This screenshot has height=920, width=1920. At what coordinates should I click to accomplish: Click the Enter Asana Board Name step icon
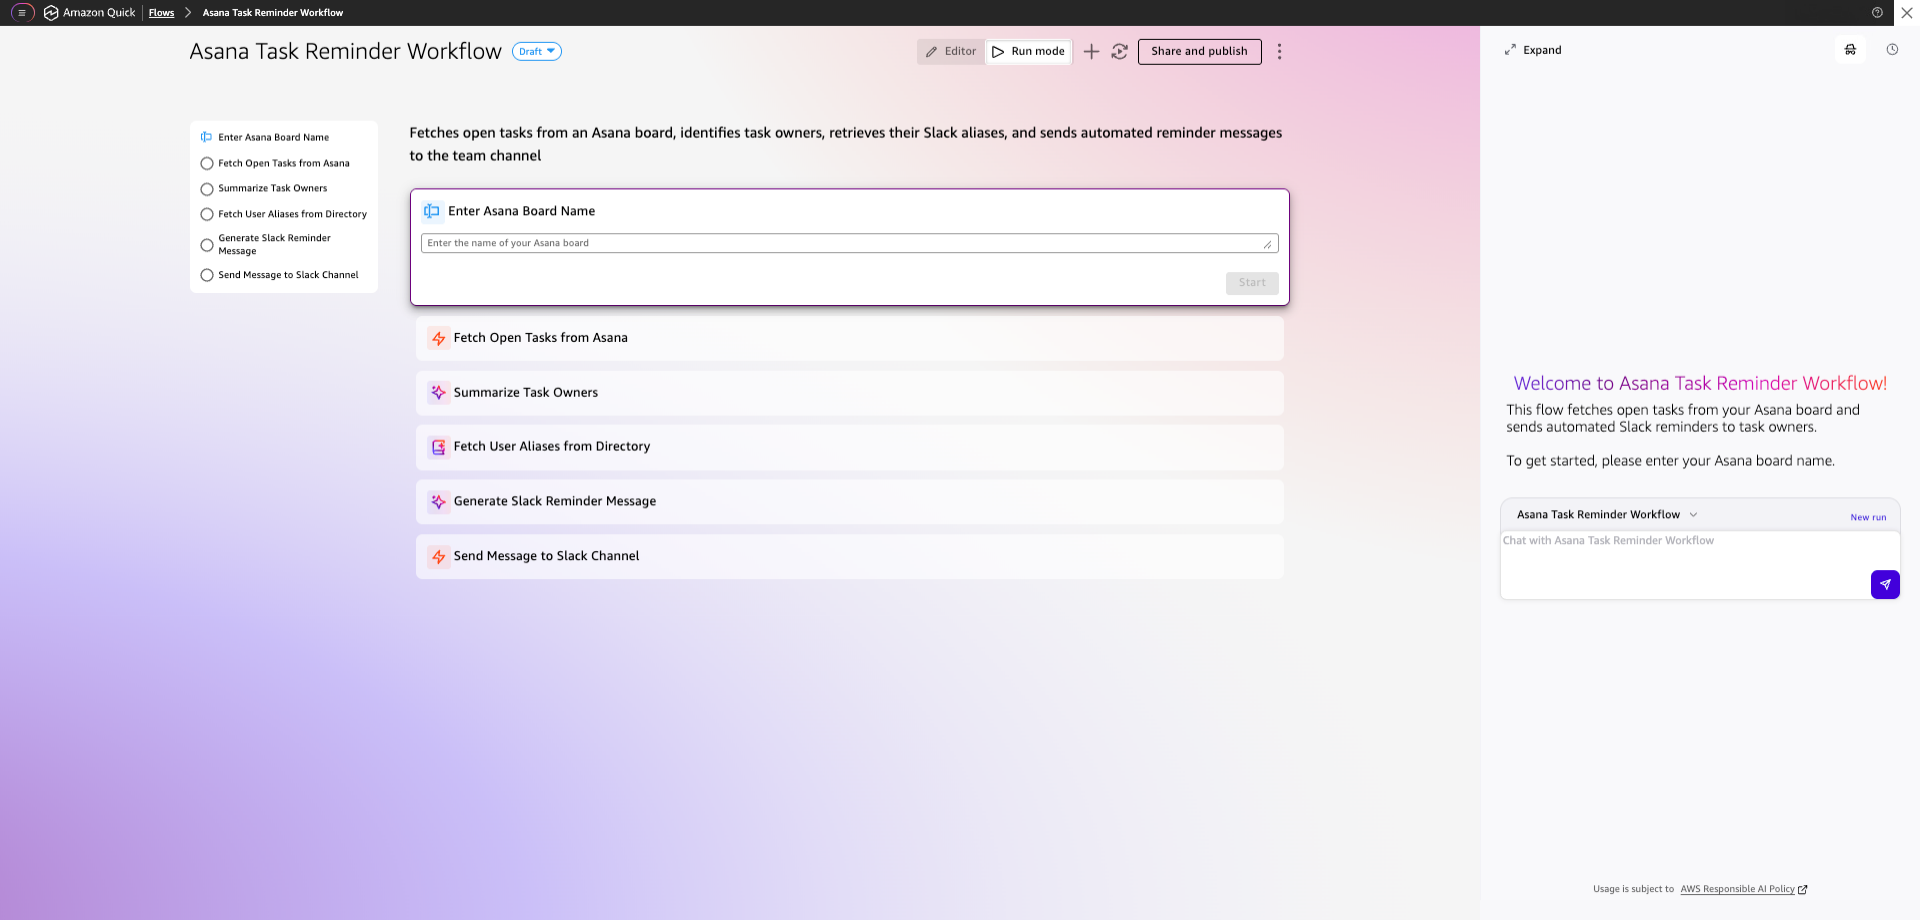point(432,211)
